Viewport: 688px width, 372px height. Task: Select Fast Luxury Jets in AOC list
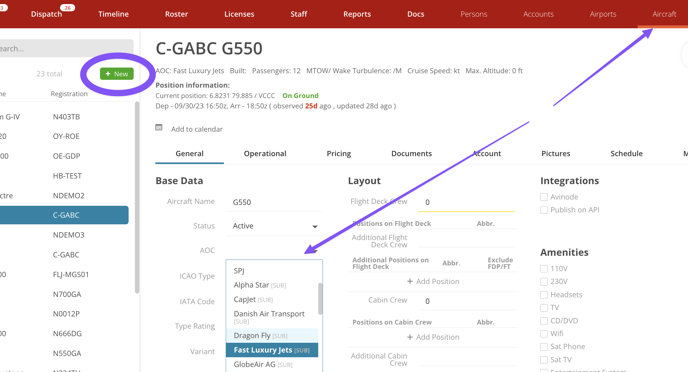pos(272,350)
